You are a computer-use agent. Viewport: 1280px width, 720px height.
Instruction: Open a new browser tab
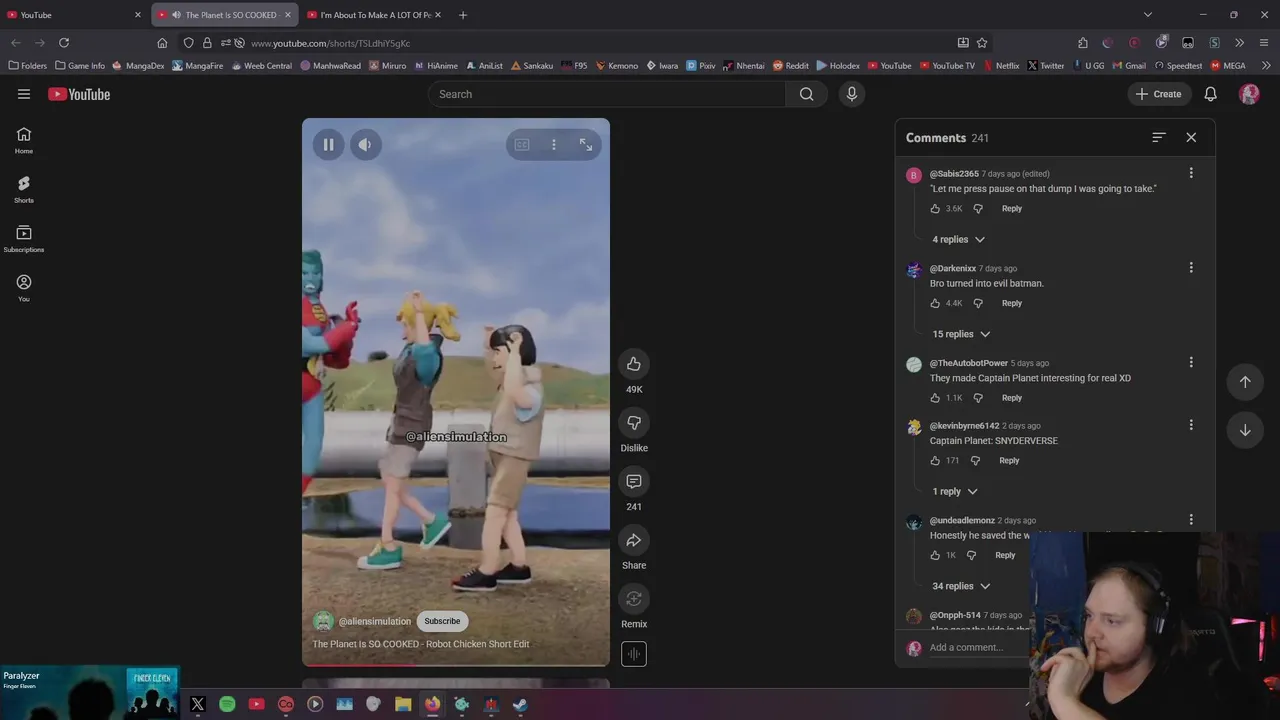pos(463,15)
